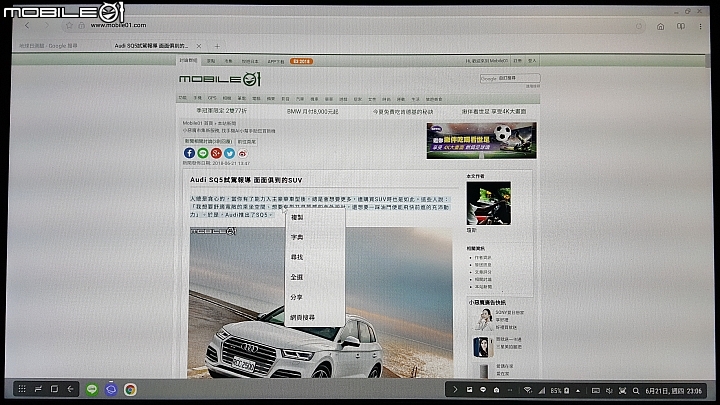Viewport: 720px width, 405px height.
Task: Open taskbar search magnifier
Action: 636,391
